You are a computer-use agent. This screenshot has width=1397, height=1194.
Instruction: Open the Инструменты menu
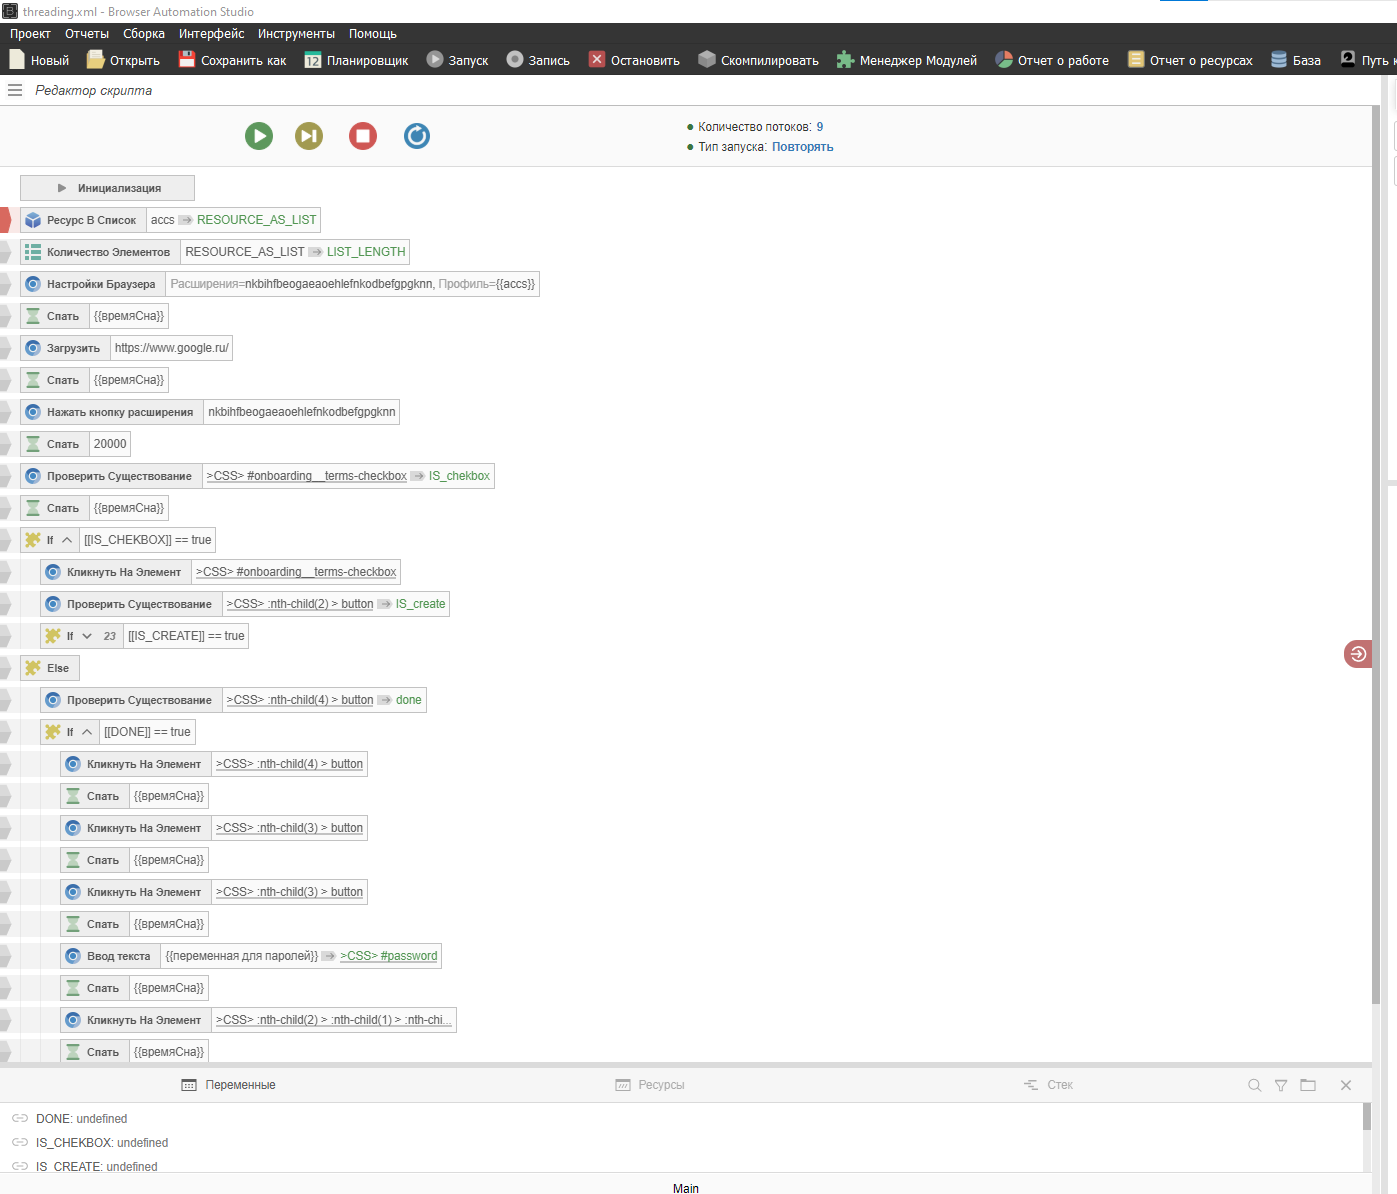[x=296, y=33]
